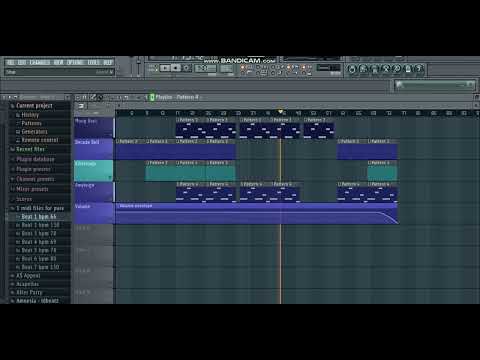Viewport: 480px width, 360px height.
Task: Arm the record button in transport
Action: pyautogui.click(x=186, y=68)
